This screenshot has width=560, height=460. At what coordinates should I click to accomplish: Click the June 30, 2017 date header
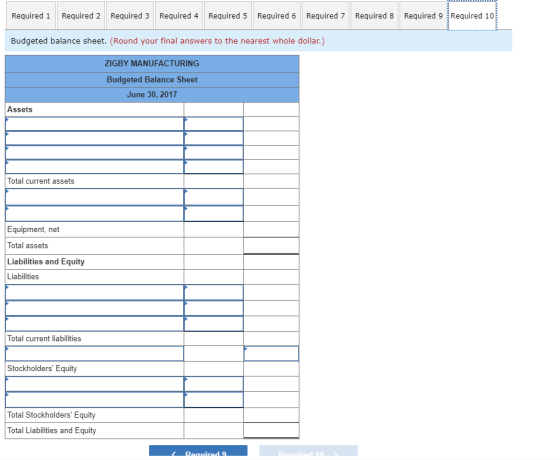tap(152, 95)
